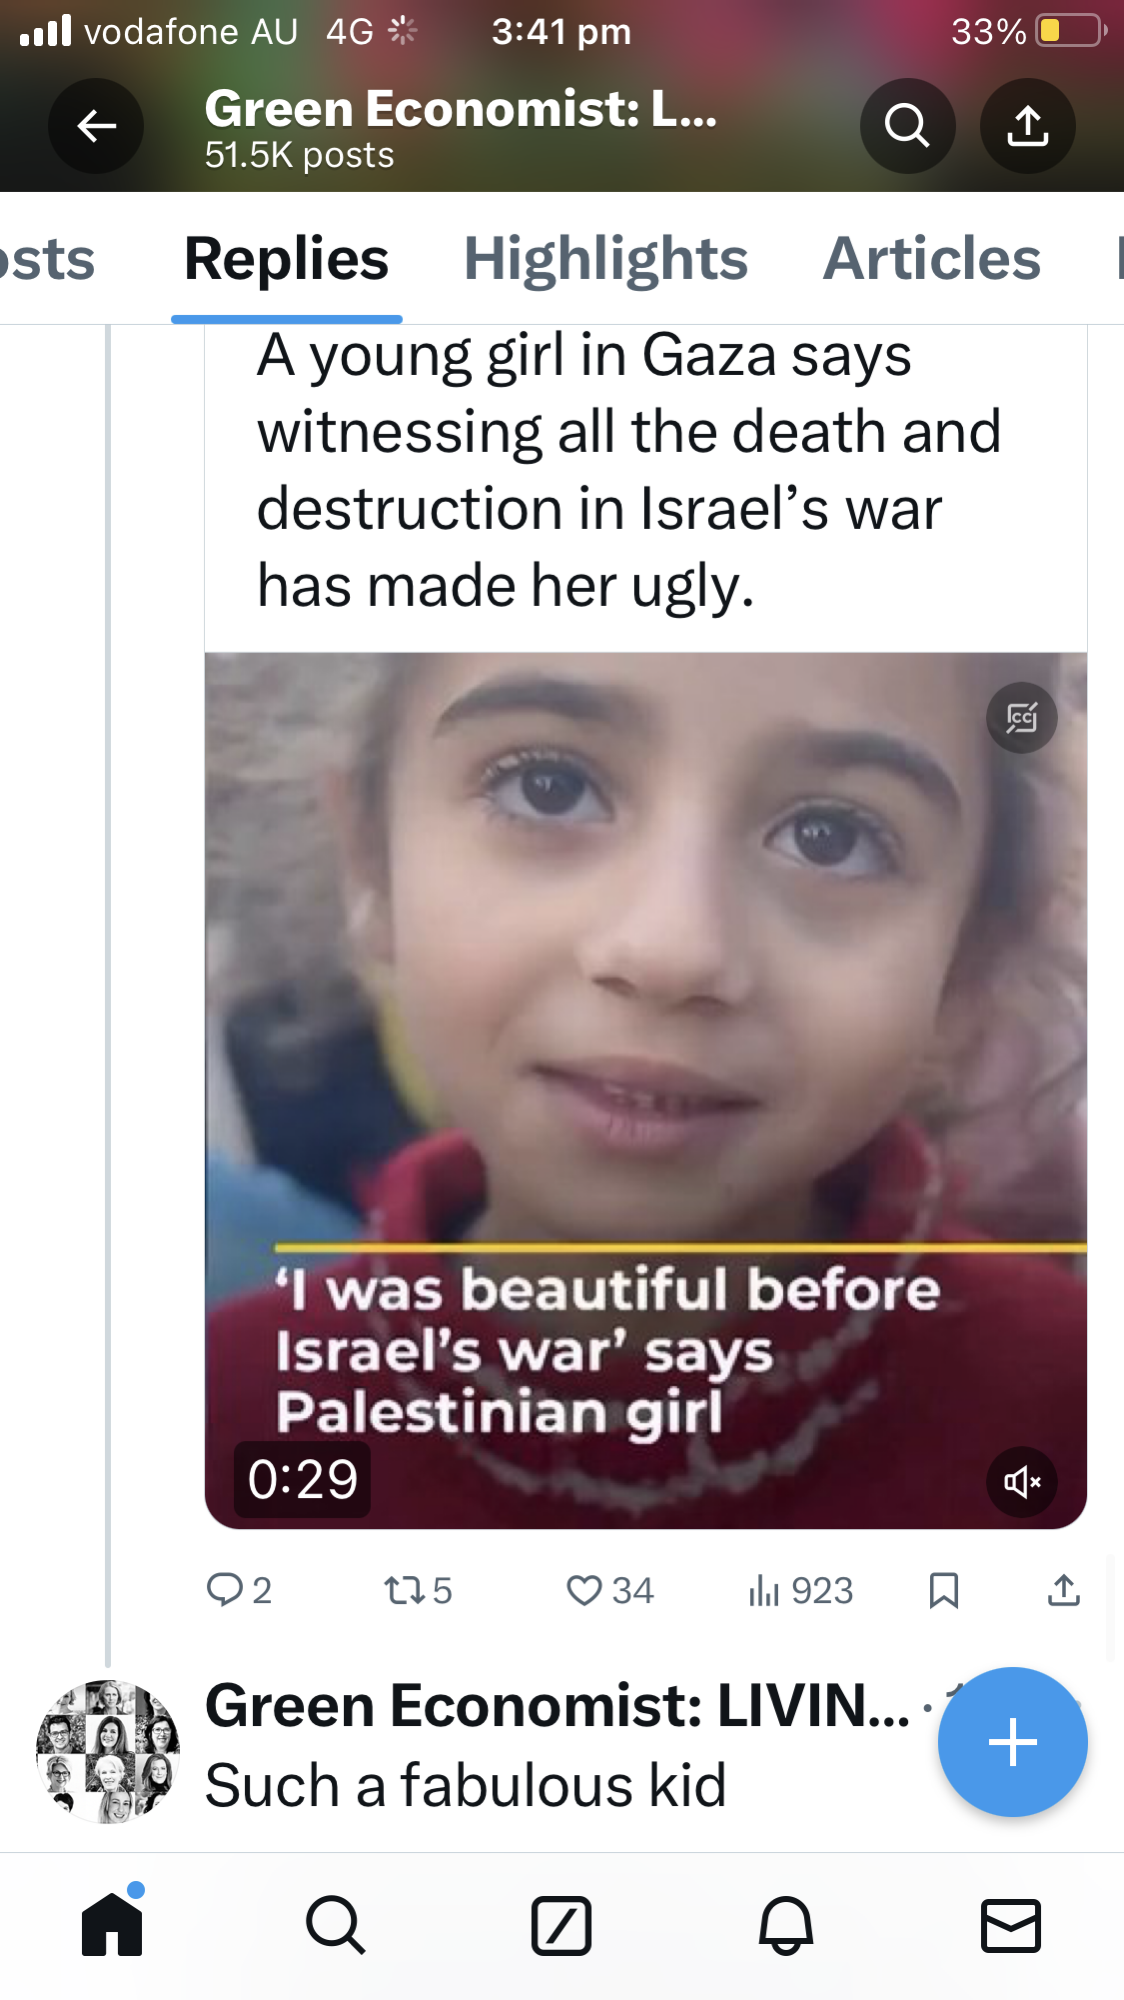Tap the header share profile icon
Image resolution: width=1124 pixels, height=2000 pixels.
click(x=1027, y=126)
